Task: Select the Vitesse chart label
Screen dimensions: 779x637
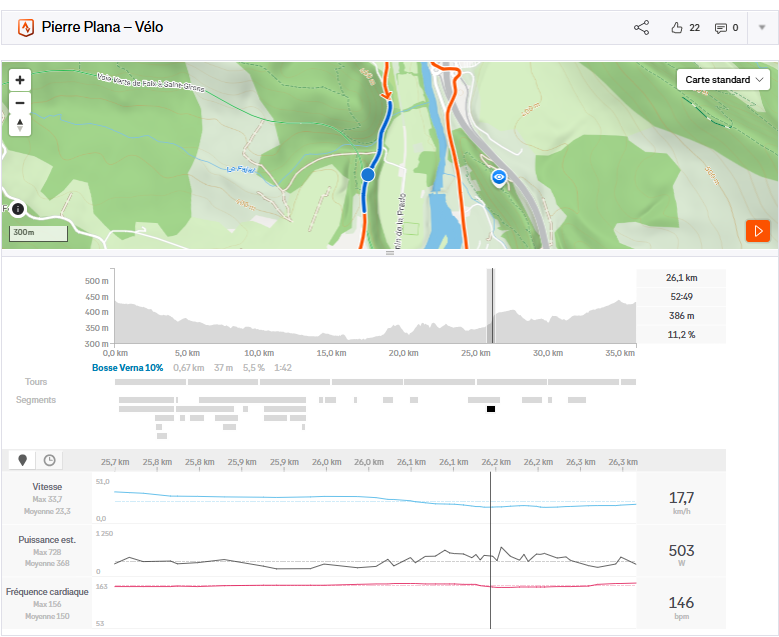Action: [47, 486]
